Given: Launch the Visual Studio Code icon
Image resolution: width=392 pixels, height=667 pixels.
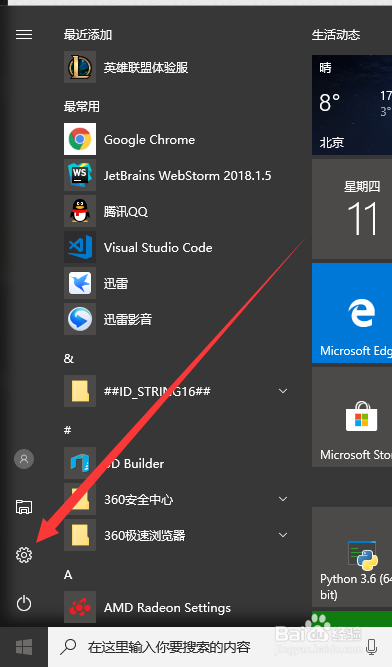Looking at the screenshot, I should (80, 247).
